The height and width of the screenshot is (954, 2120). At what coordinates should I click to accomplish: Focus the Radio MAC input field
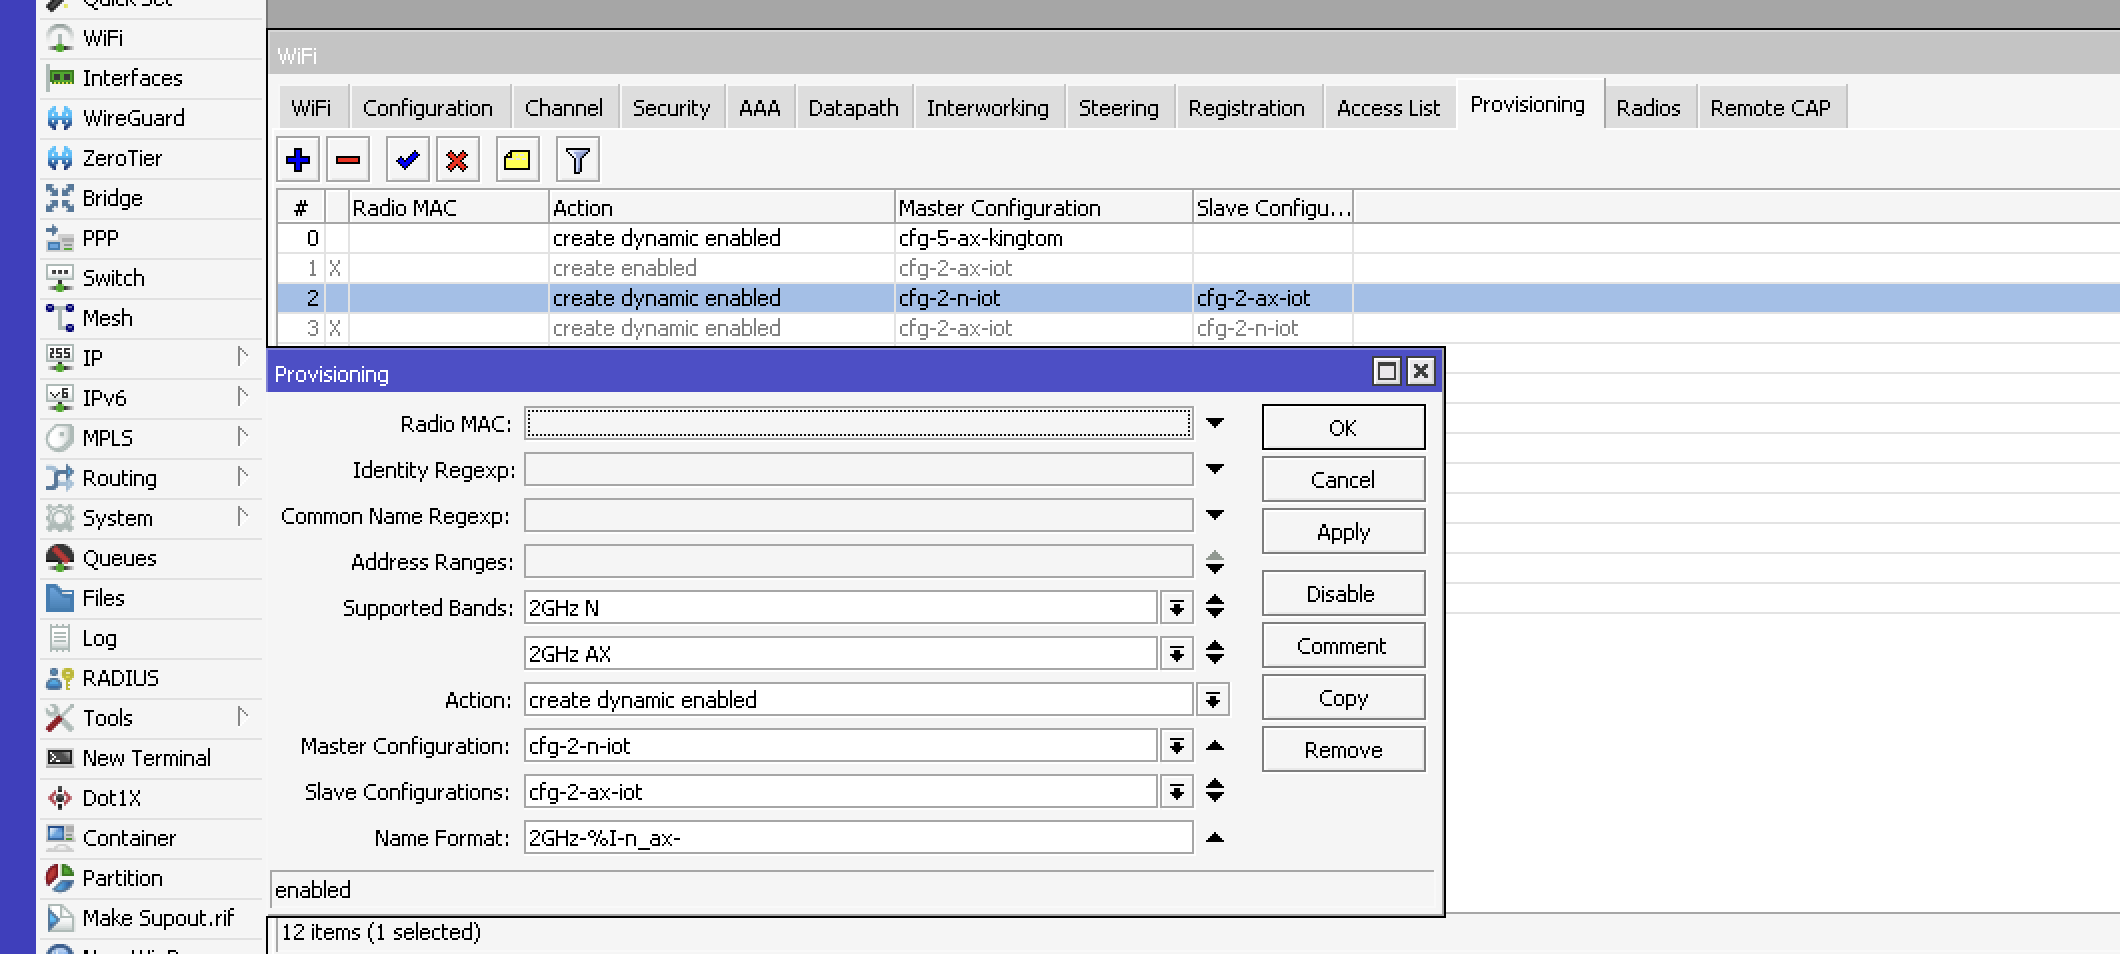click(859, 424)
